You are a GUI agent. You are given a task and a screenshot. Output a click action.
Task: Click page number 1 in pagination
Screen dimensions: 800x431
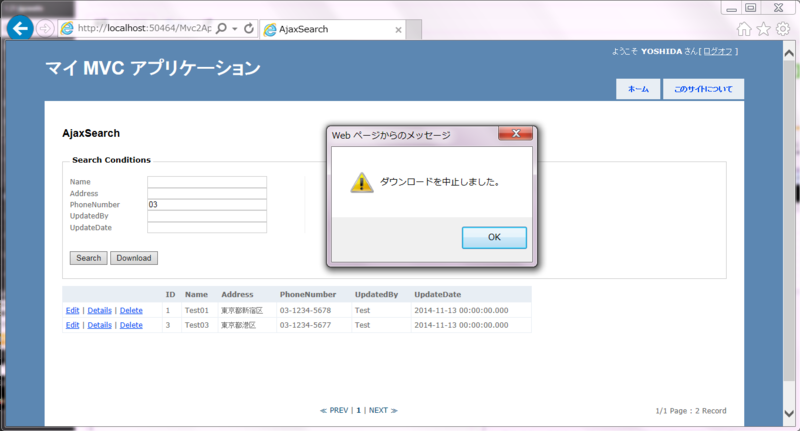(x=359, y=411)
